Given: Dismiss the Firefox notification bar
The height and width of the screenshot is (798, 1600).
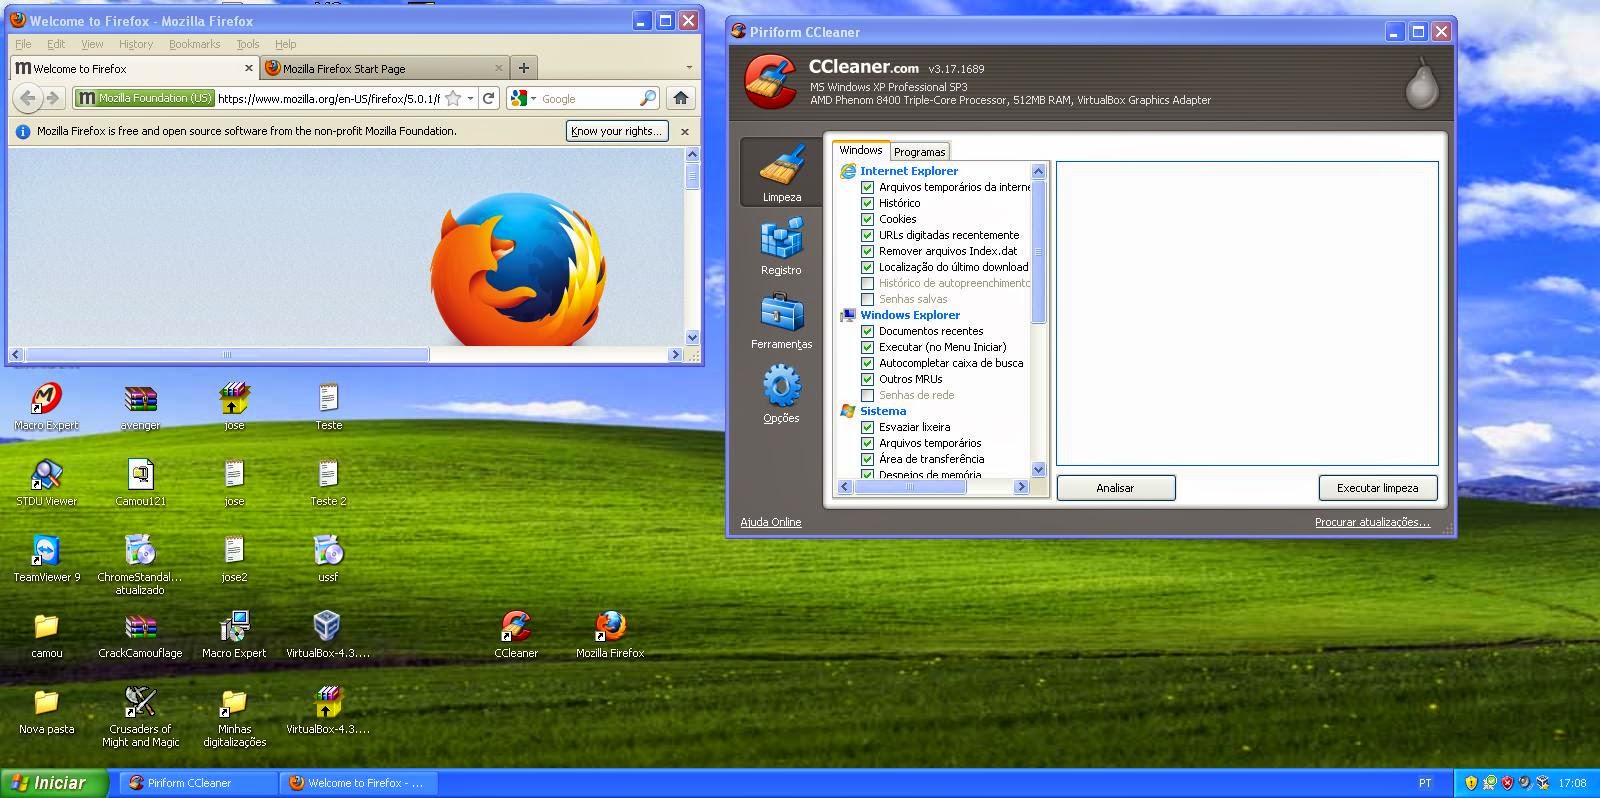Looking at the screenshot, I should coord(685,131).
